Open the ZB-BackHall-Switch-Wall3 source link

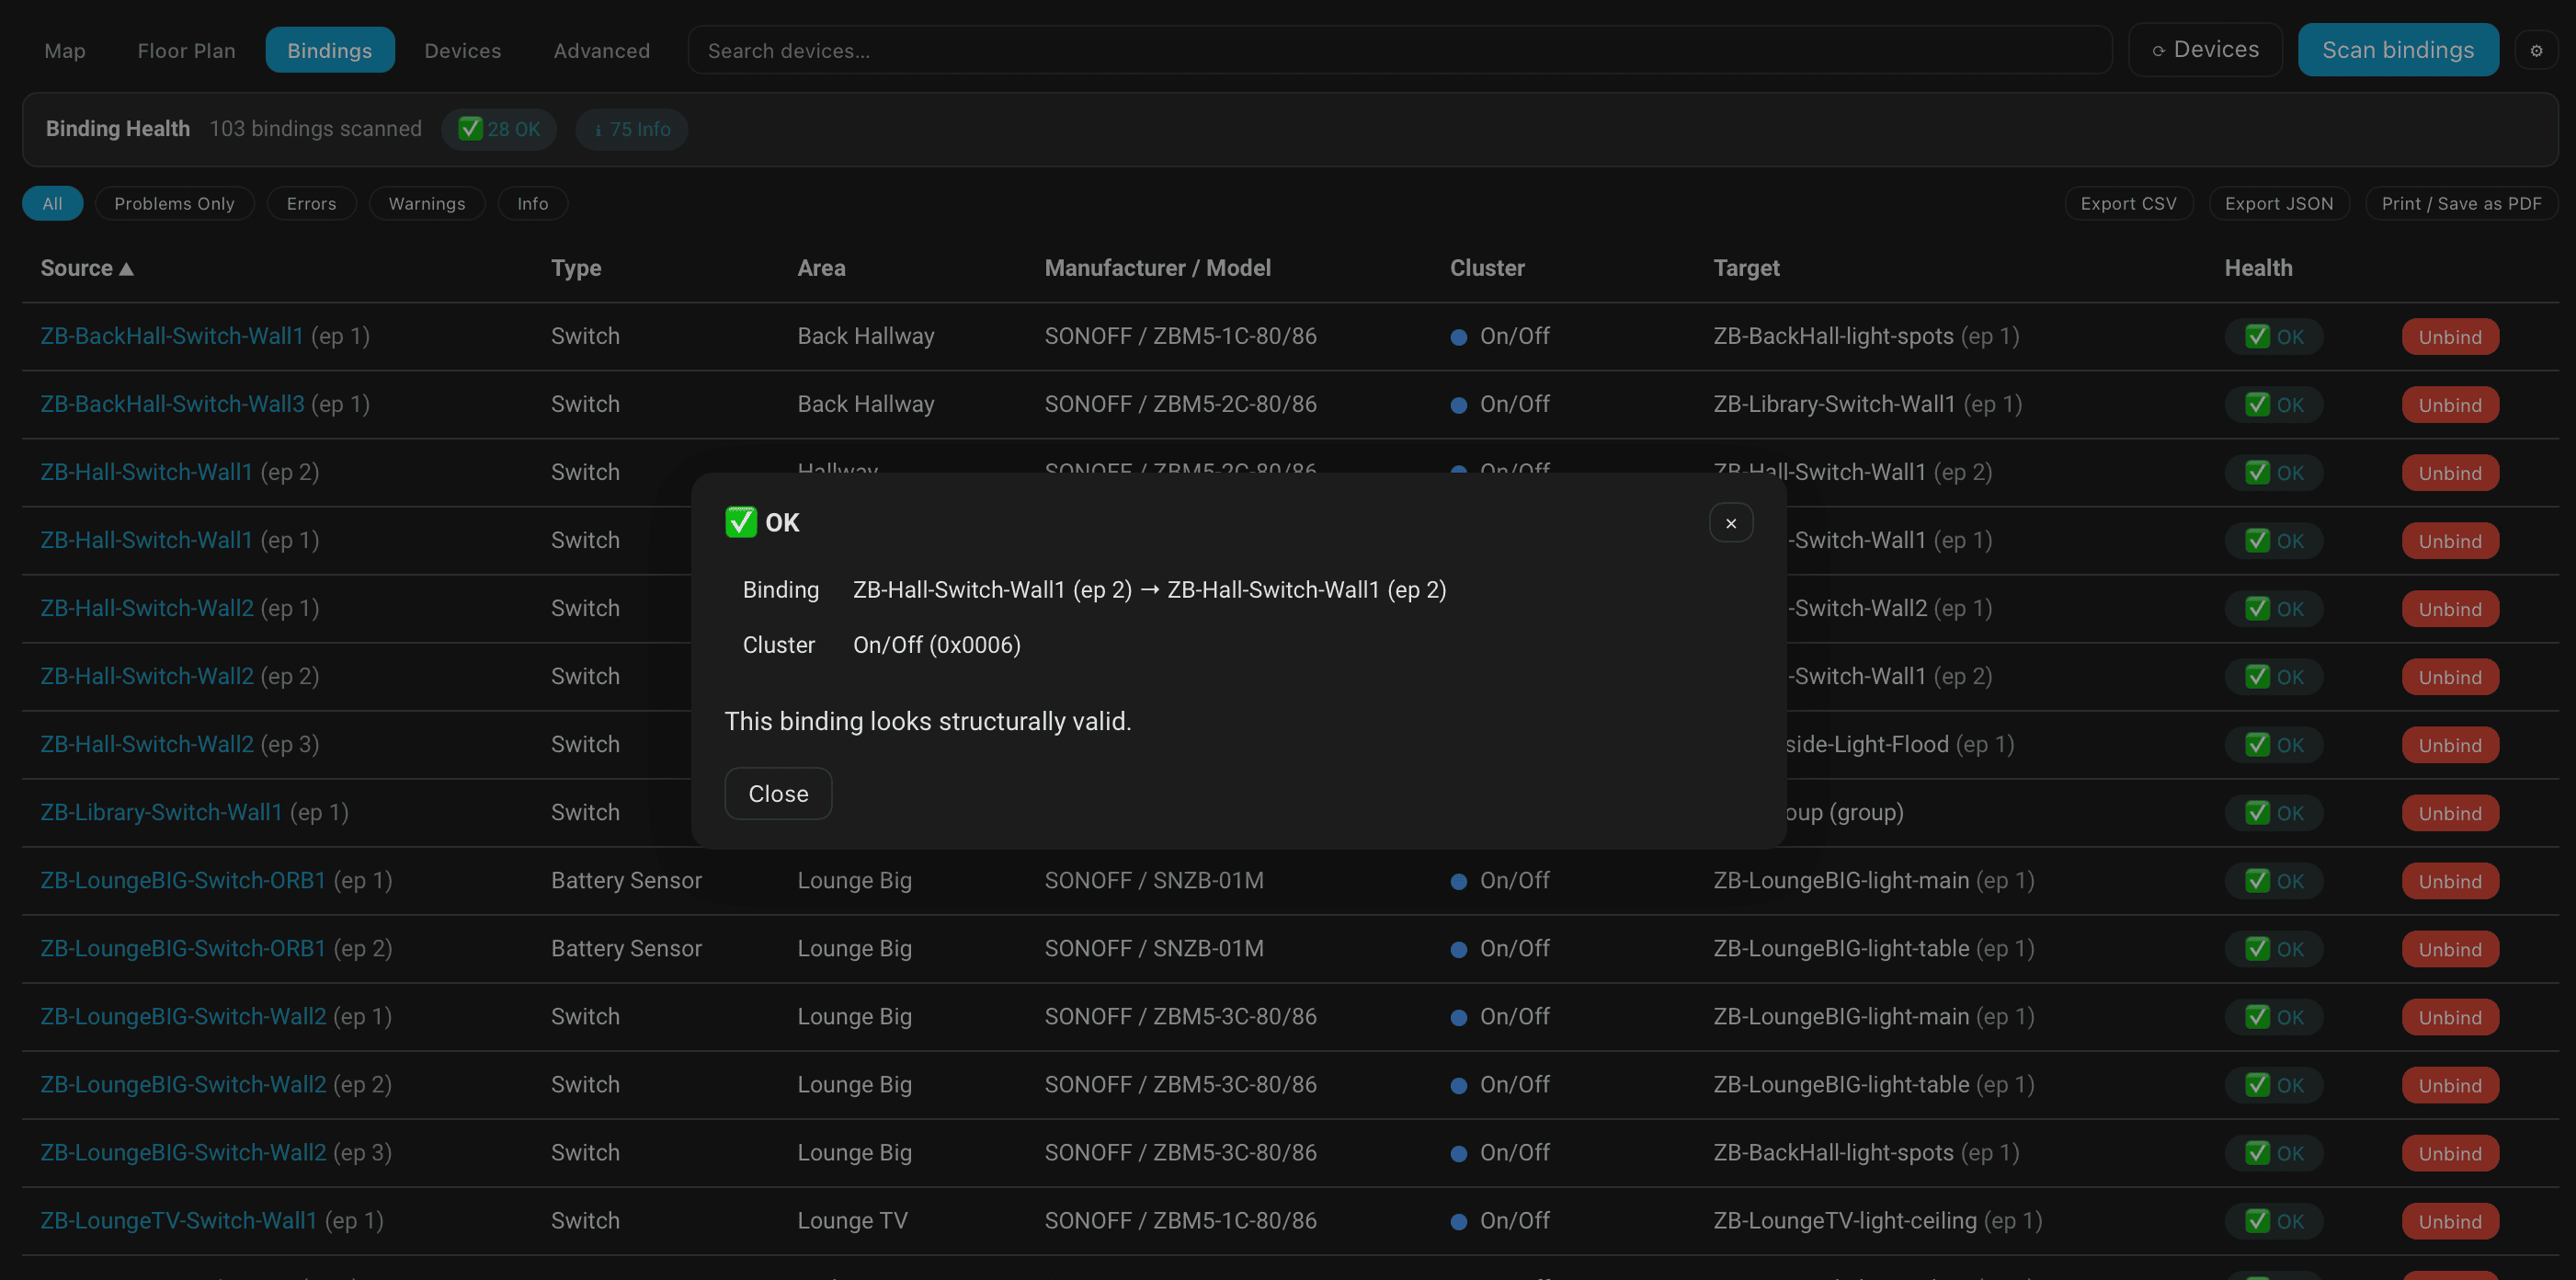click(x=172, y=404)
